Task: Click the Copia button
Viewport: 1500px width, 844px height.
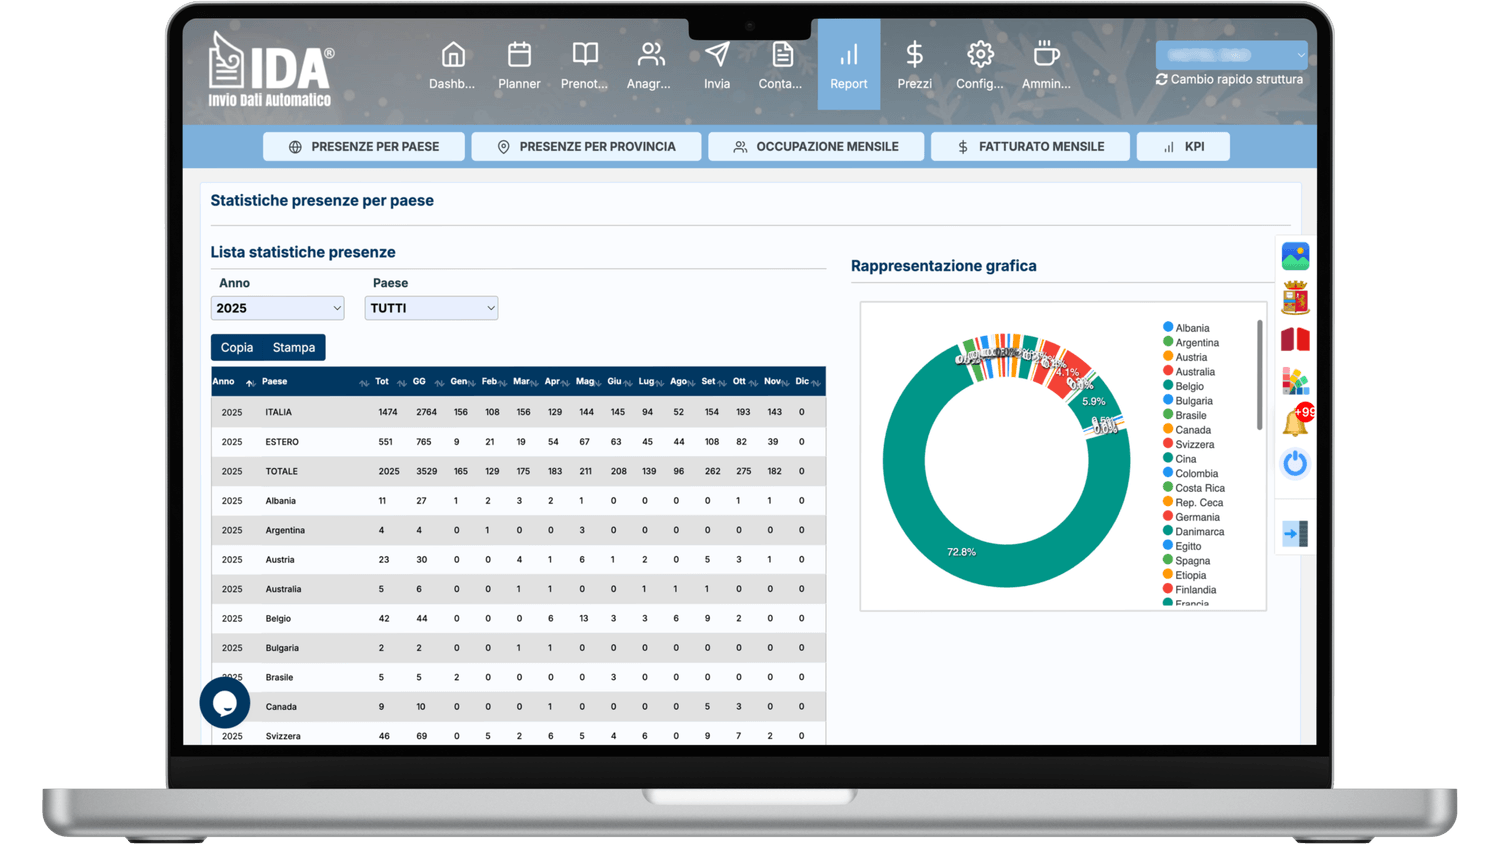Action: pyautogui.click(x=237, y=348)
